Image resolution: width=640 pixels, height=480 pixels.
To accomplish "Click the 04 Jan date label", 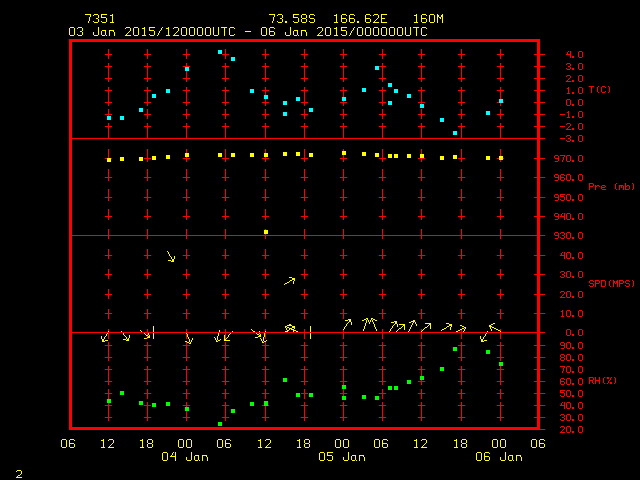I will click(186, 457).
